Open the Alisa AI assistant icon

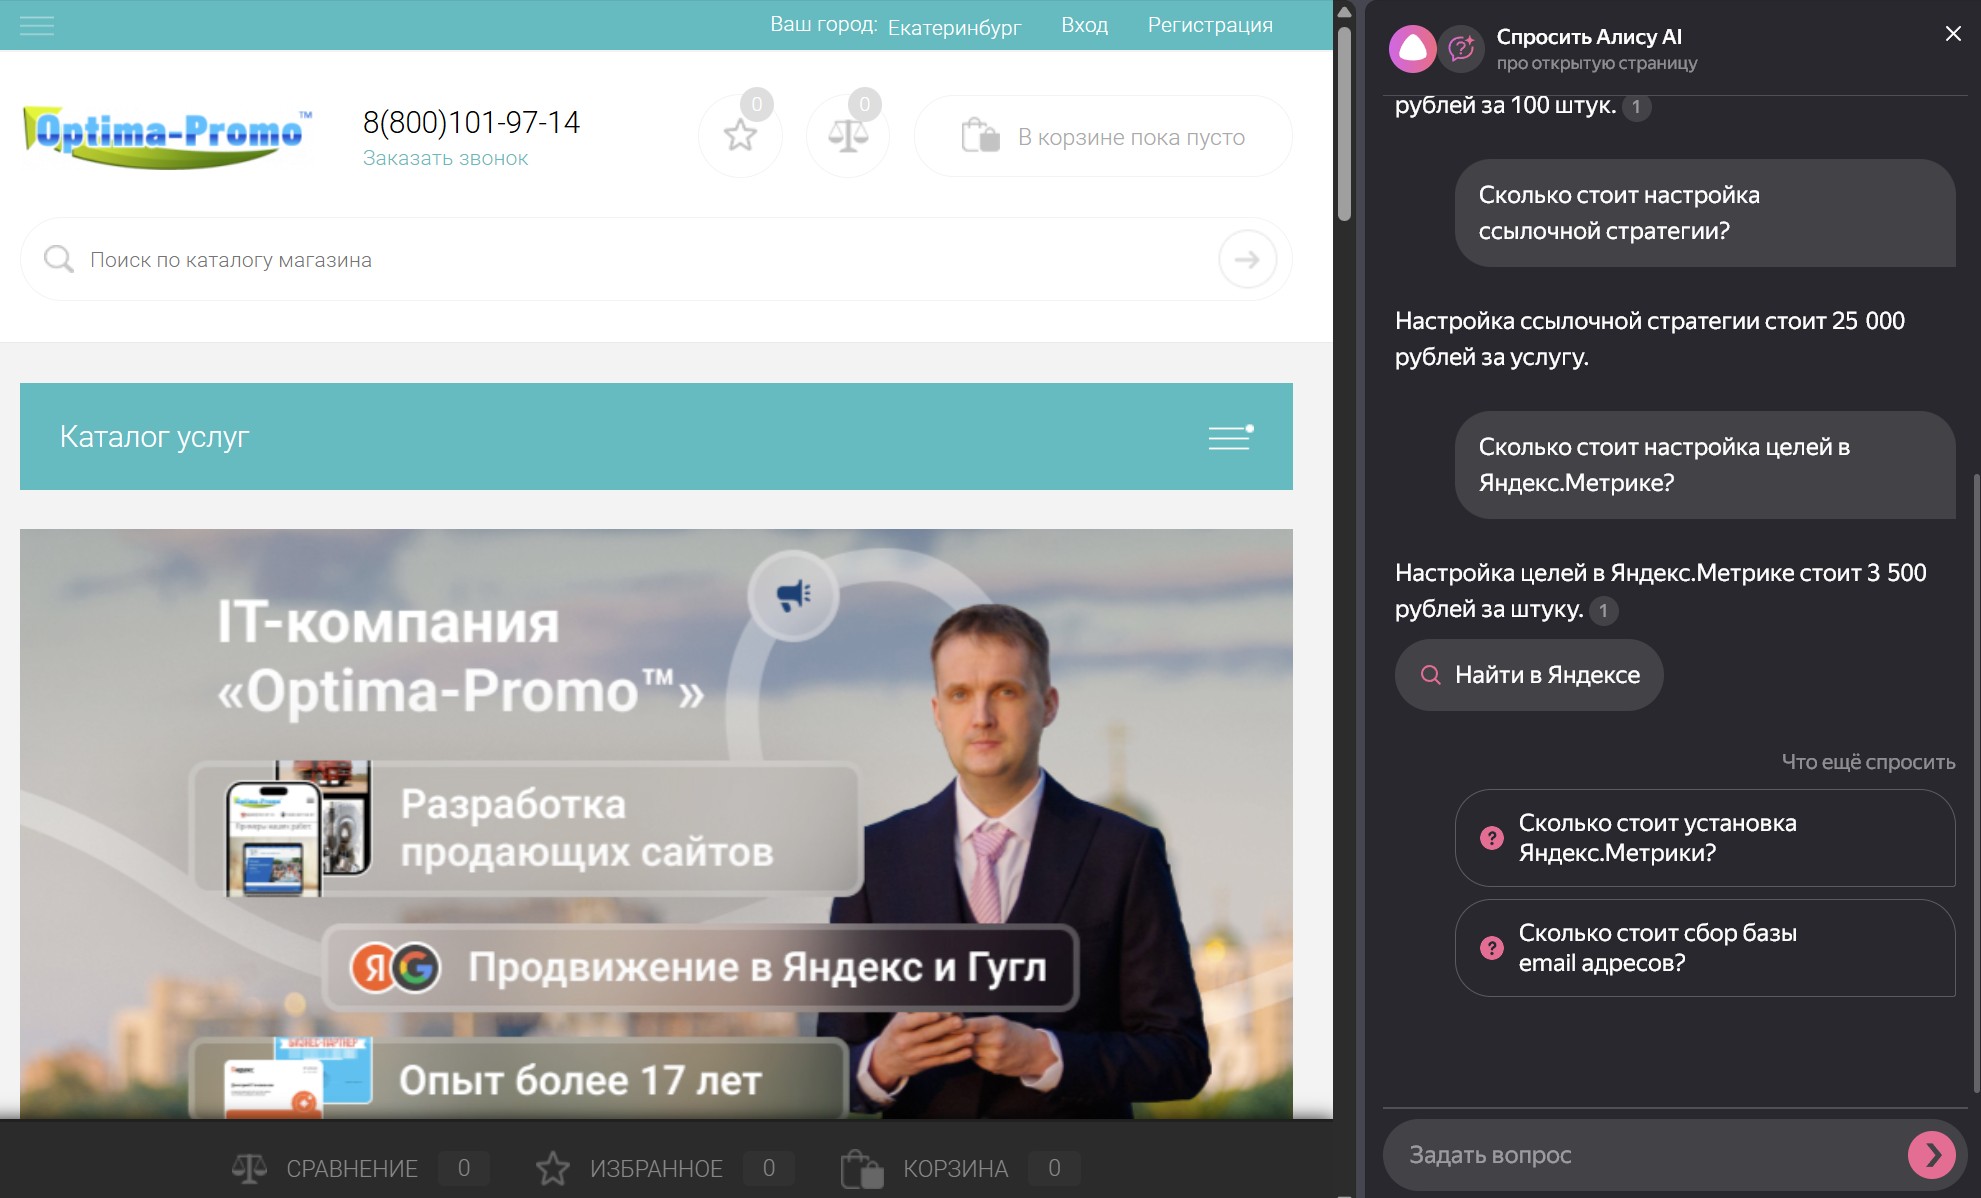click(x=1412, y=47)
